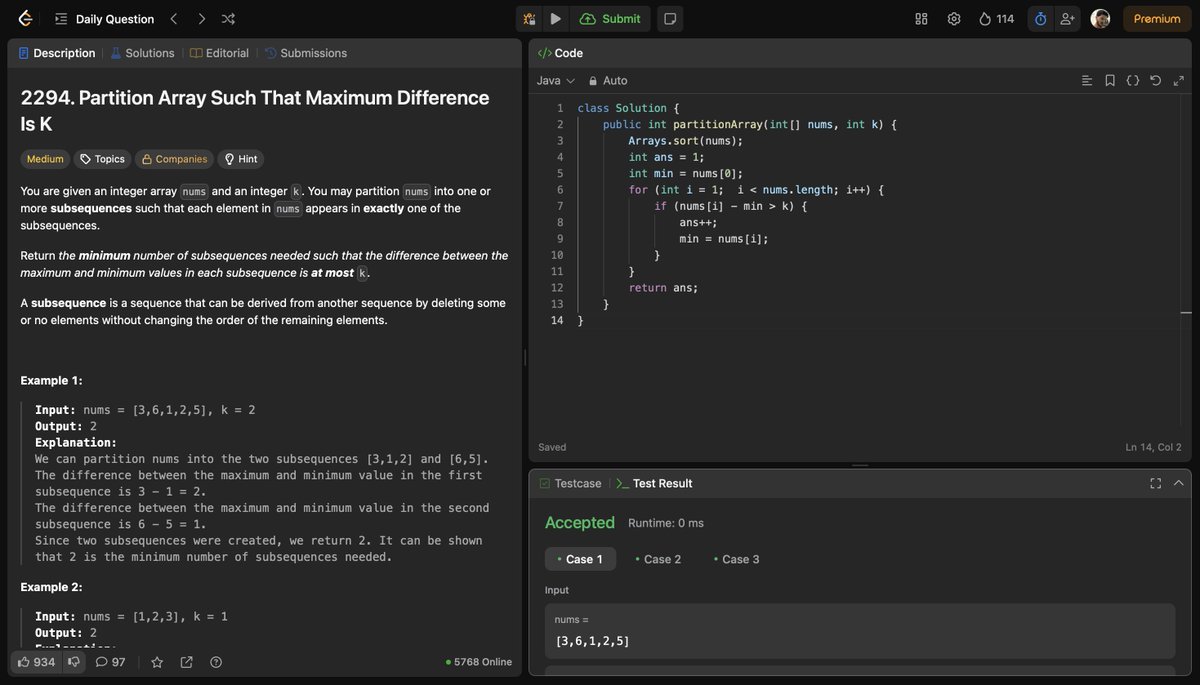Dislike the problem thumbs down
The width and height of the screenshot is (1200, 685).
[74, 662]
